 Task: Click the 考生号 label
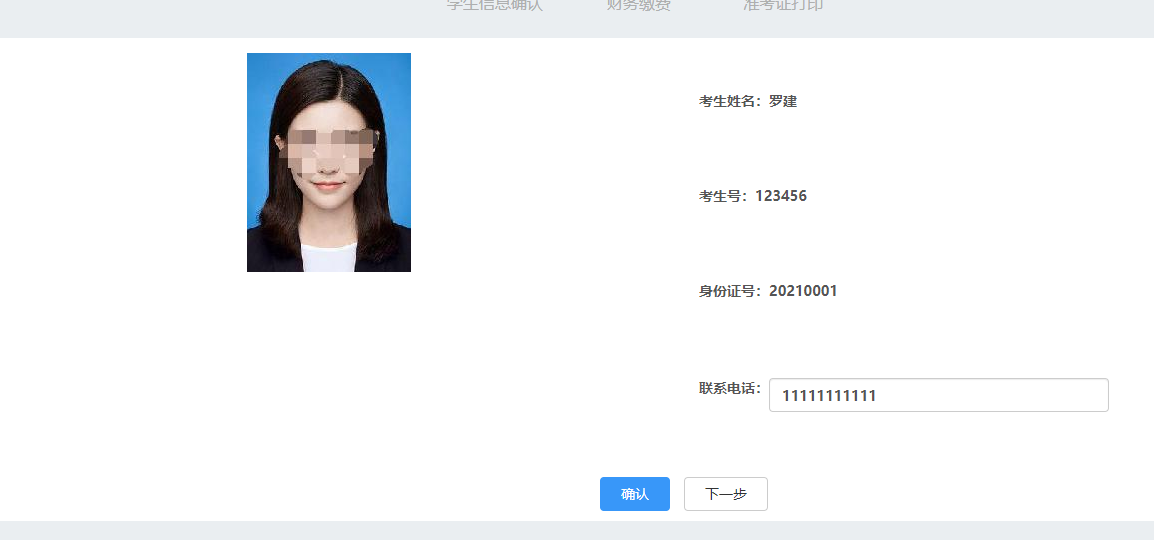[723, 196]
